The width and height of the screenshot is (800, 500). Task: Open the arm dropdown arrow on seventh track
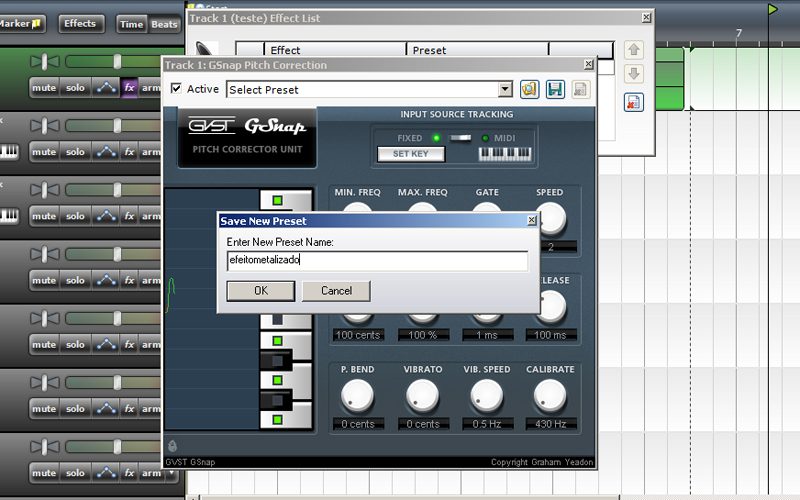pos(172,473)
